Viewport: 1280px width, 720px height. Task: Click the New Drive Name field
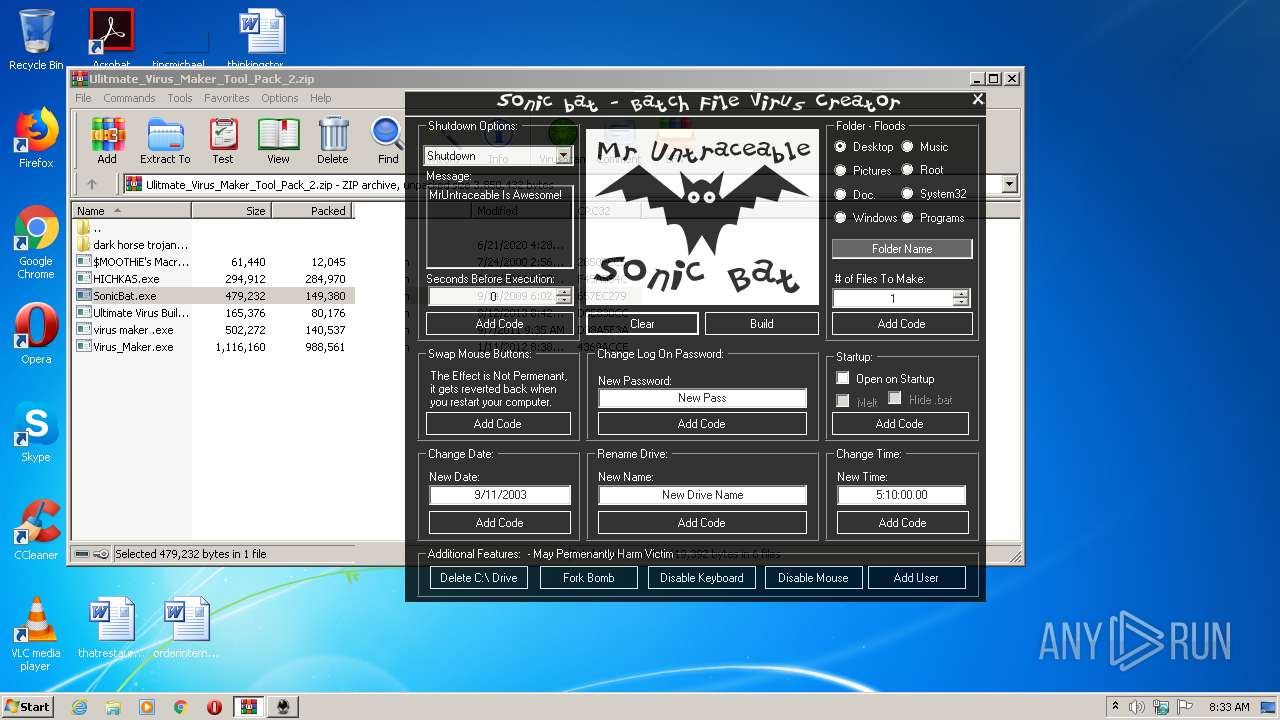coord(702,495)
